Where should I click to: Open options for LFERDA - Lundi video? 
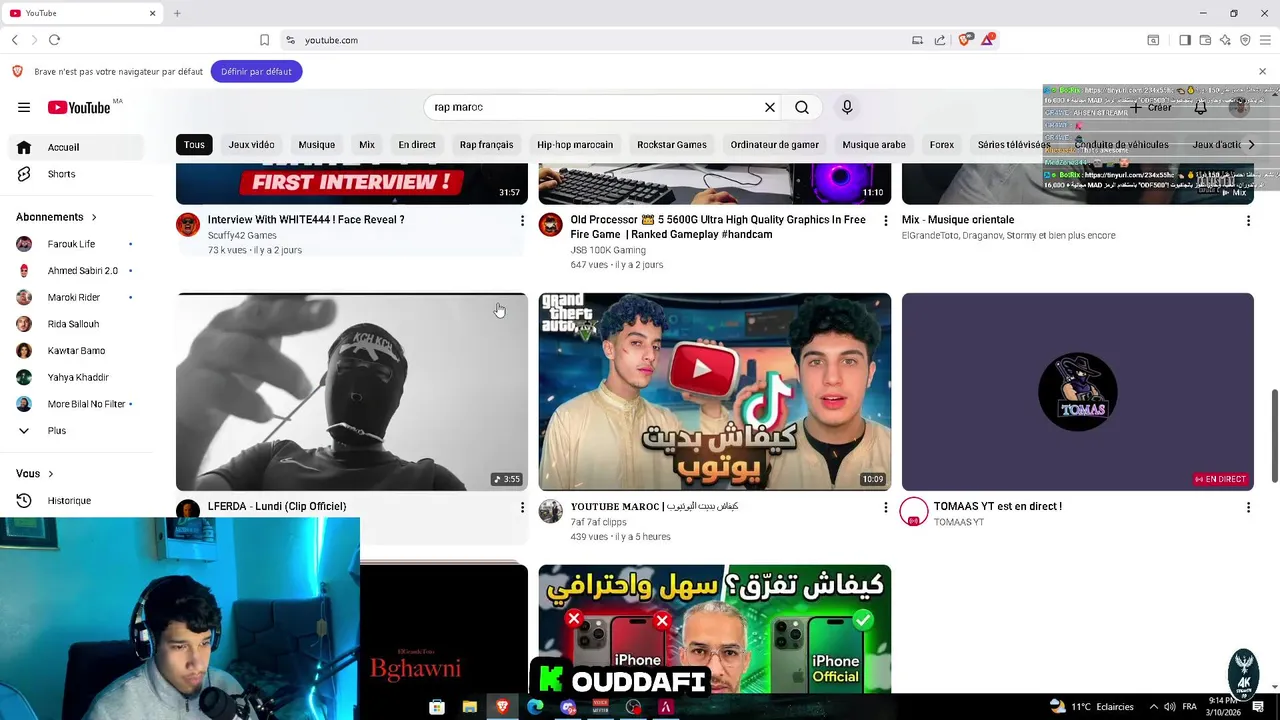pos(522,507)
